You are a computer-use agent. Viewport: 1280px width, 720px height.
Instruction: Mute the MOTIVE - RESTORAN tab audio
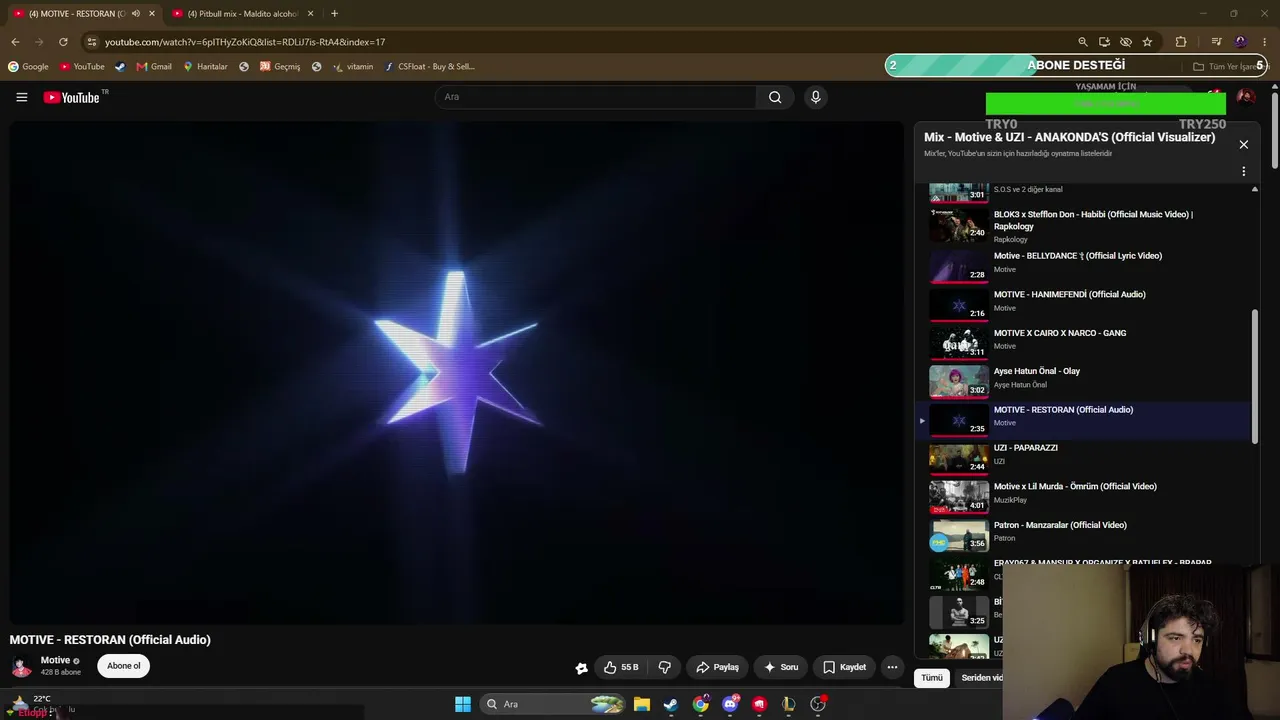(136, 14)
